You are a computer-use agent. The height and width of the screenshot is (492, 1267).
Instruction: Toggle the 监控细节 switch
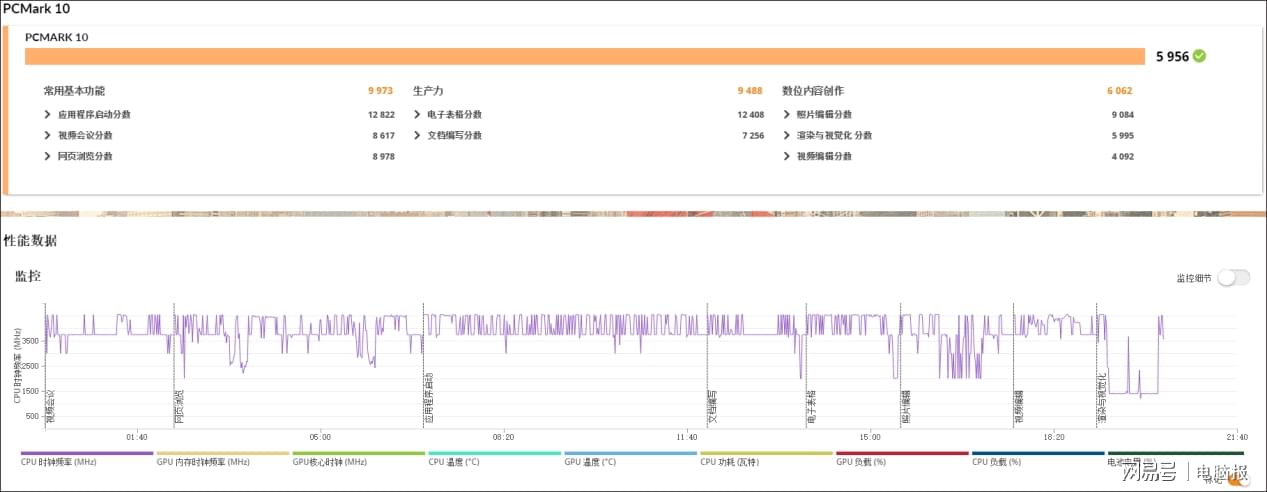[1233, 277]
